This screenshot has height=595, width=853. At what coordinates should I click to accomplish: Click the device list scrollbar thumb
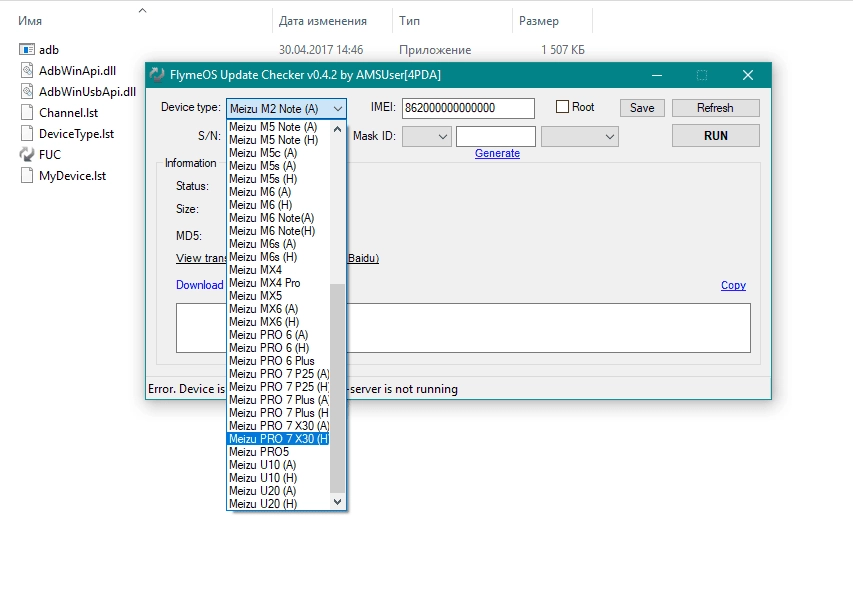[x=337, y=388]
